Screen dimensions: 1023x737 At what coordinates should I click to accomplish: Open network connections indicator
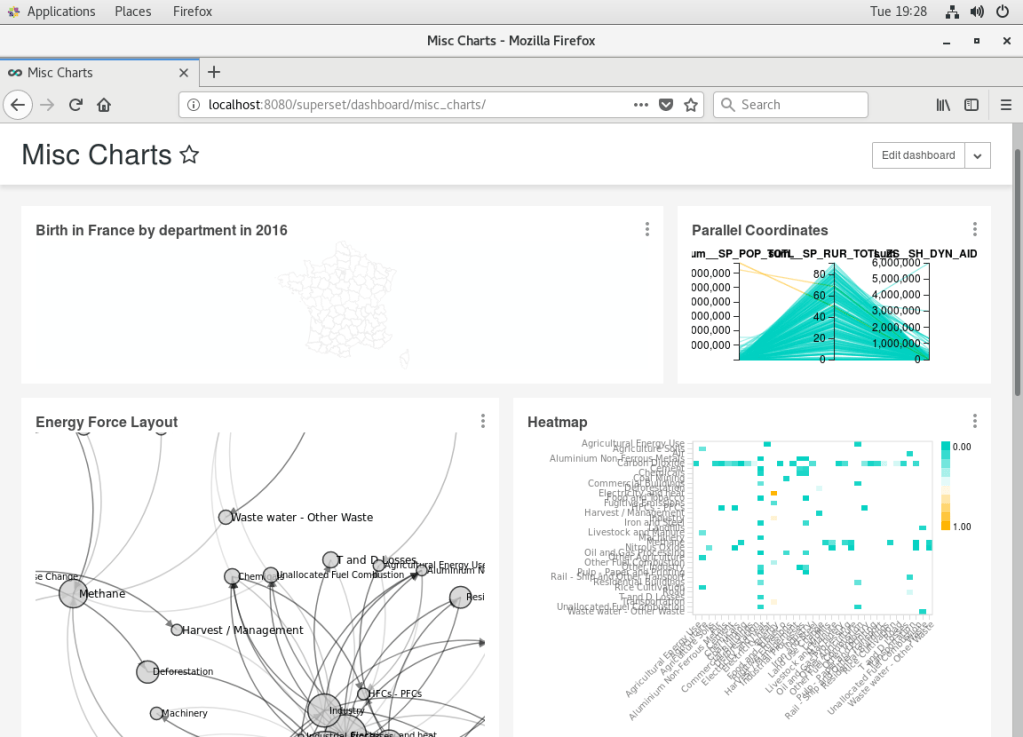click(x=952, y=11)
